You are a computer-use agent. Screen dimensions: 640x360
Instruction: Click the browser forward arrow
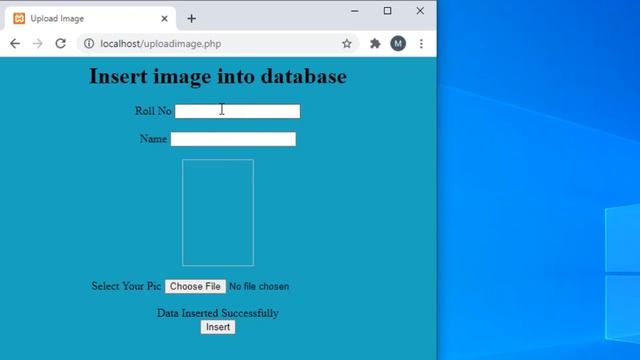pos(38,44)
